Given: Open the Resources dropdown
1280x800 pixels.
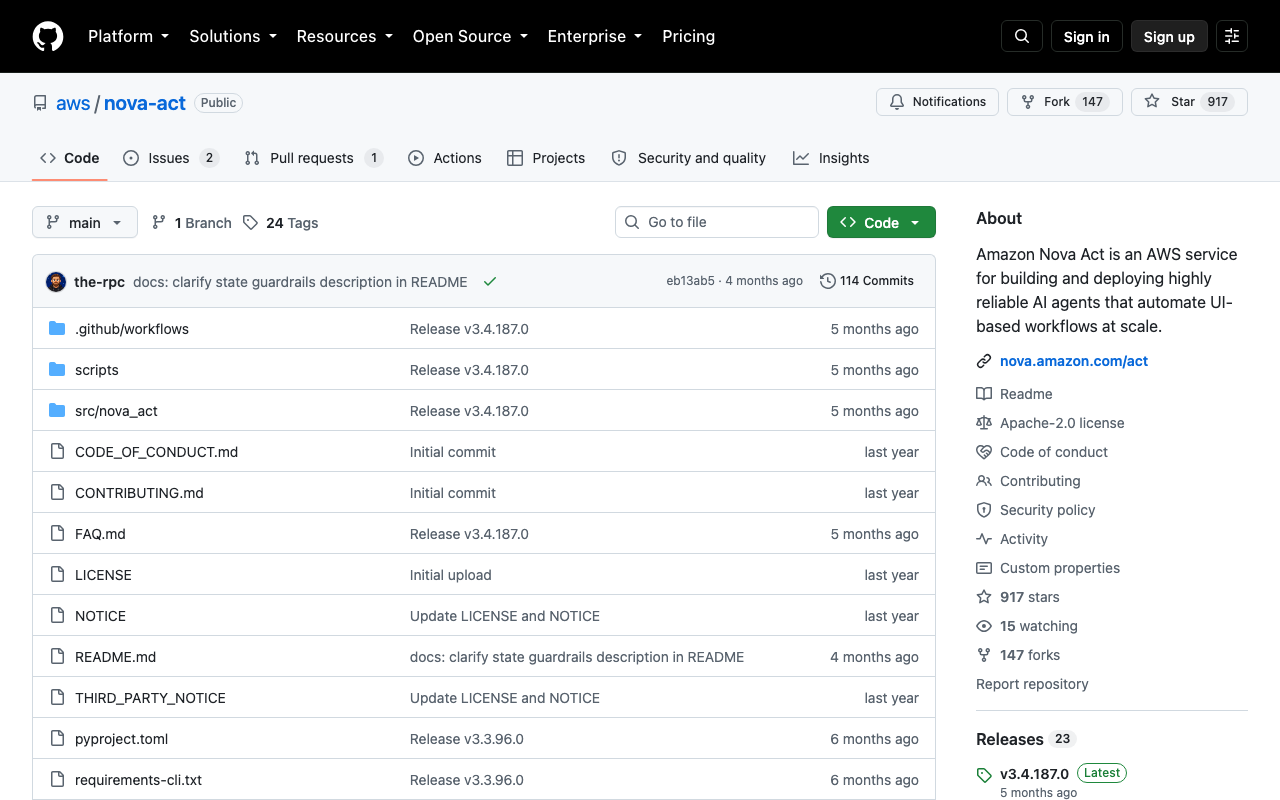Looking at the screenshot, I should [x=345, y=36].
